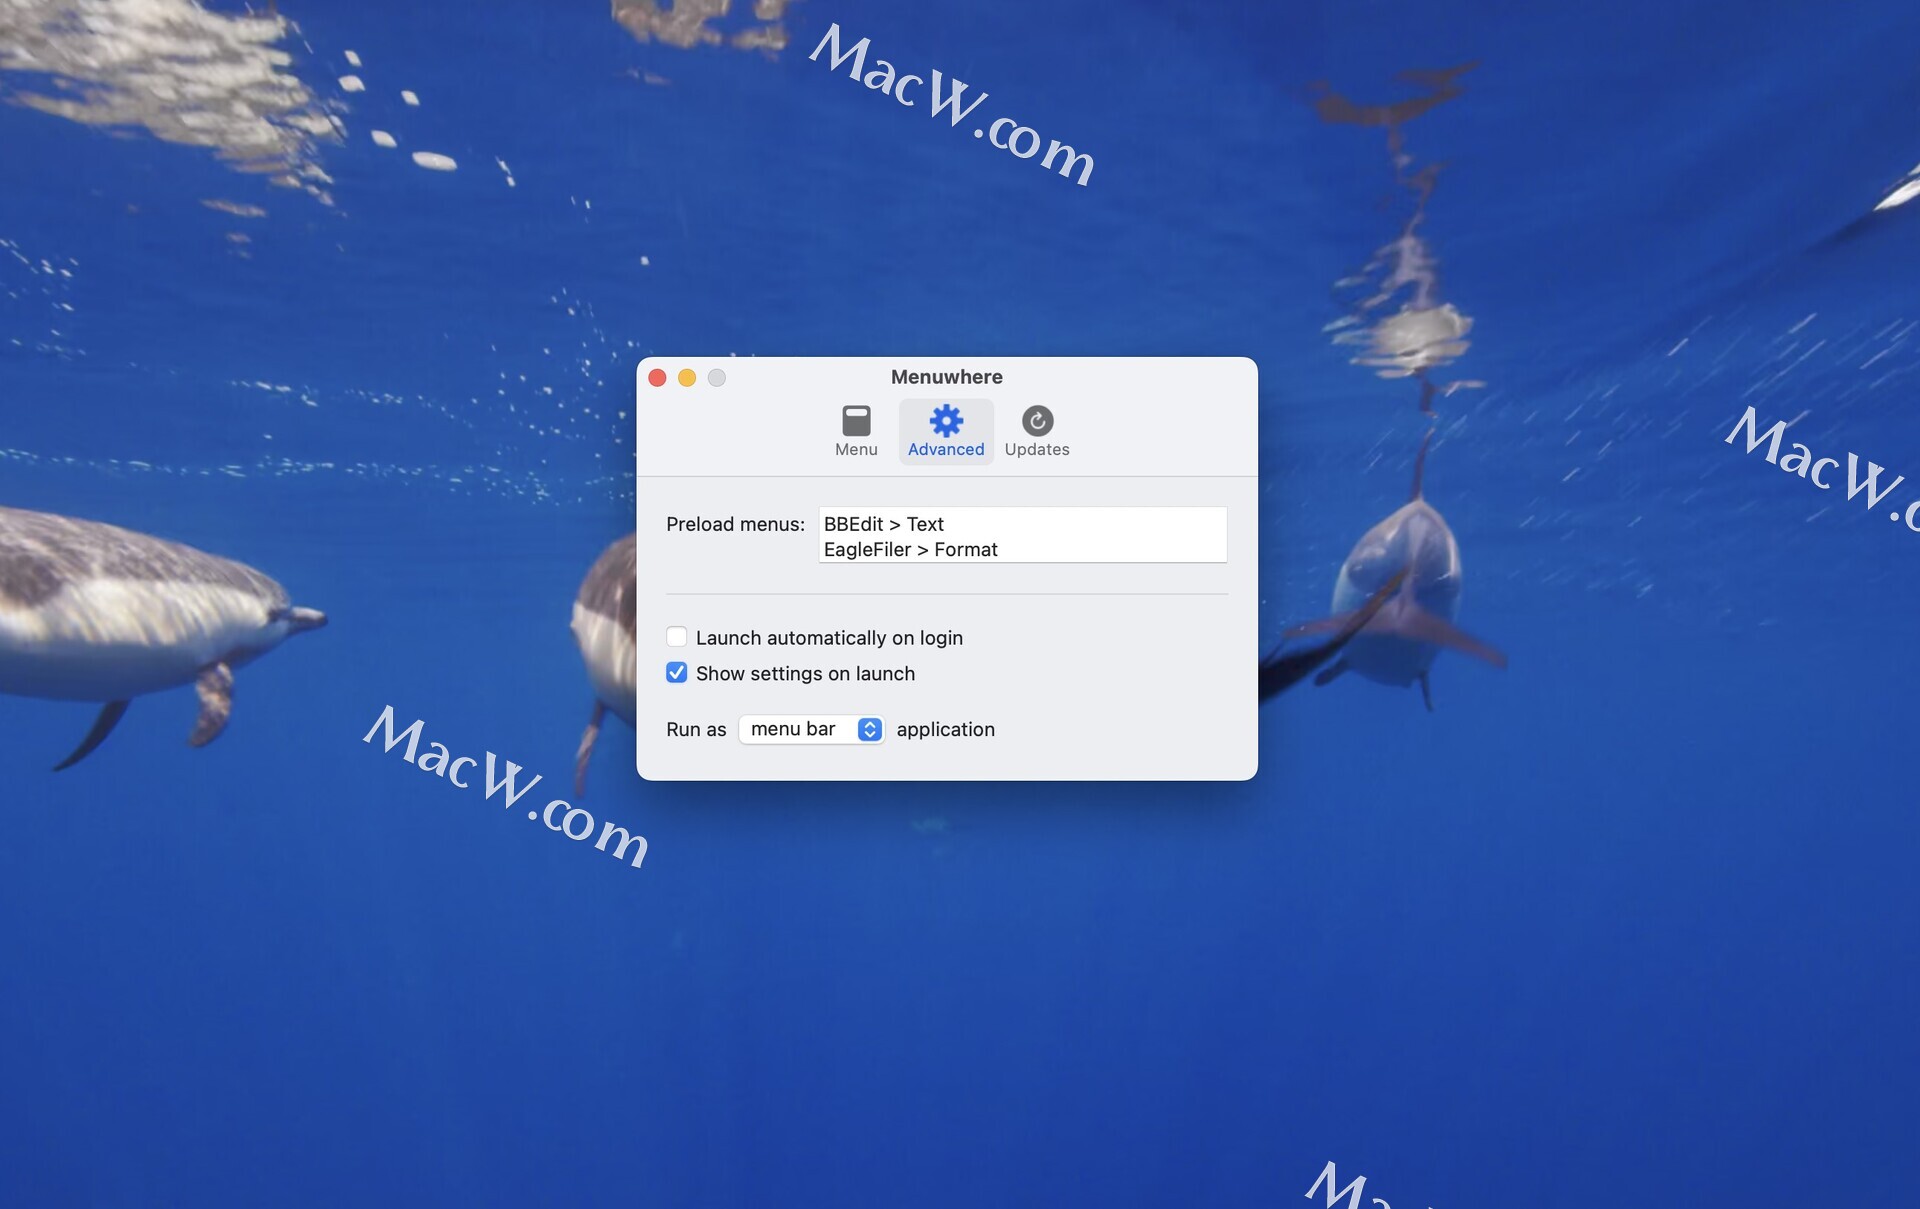
Task: Click into the Preload menus text field
Action: [1022, 535]
